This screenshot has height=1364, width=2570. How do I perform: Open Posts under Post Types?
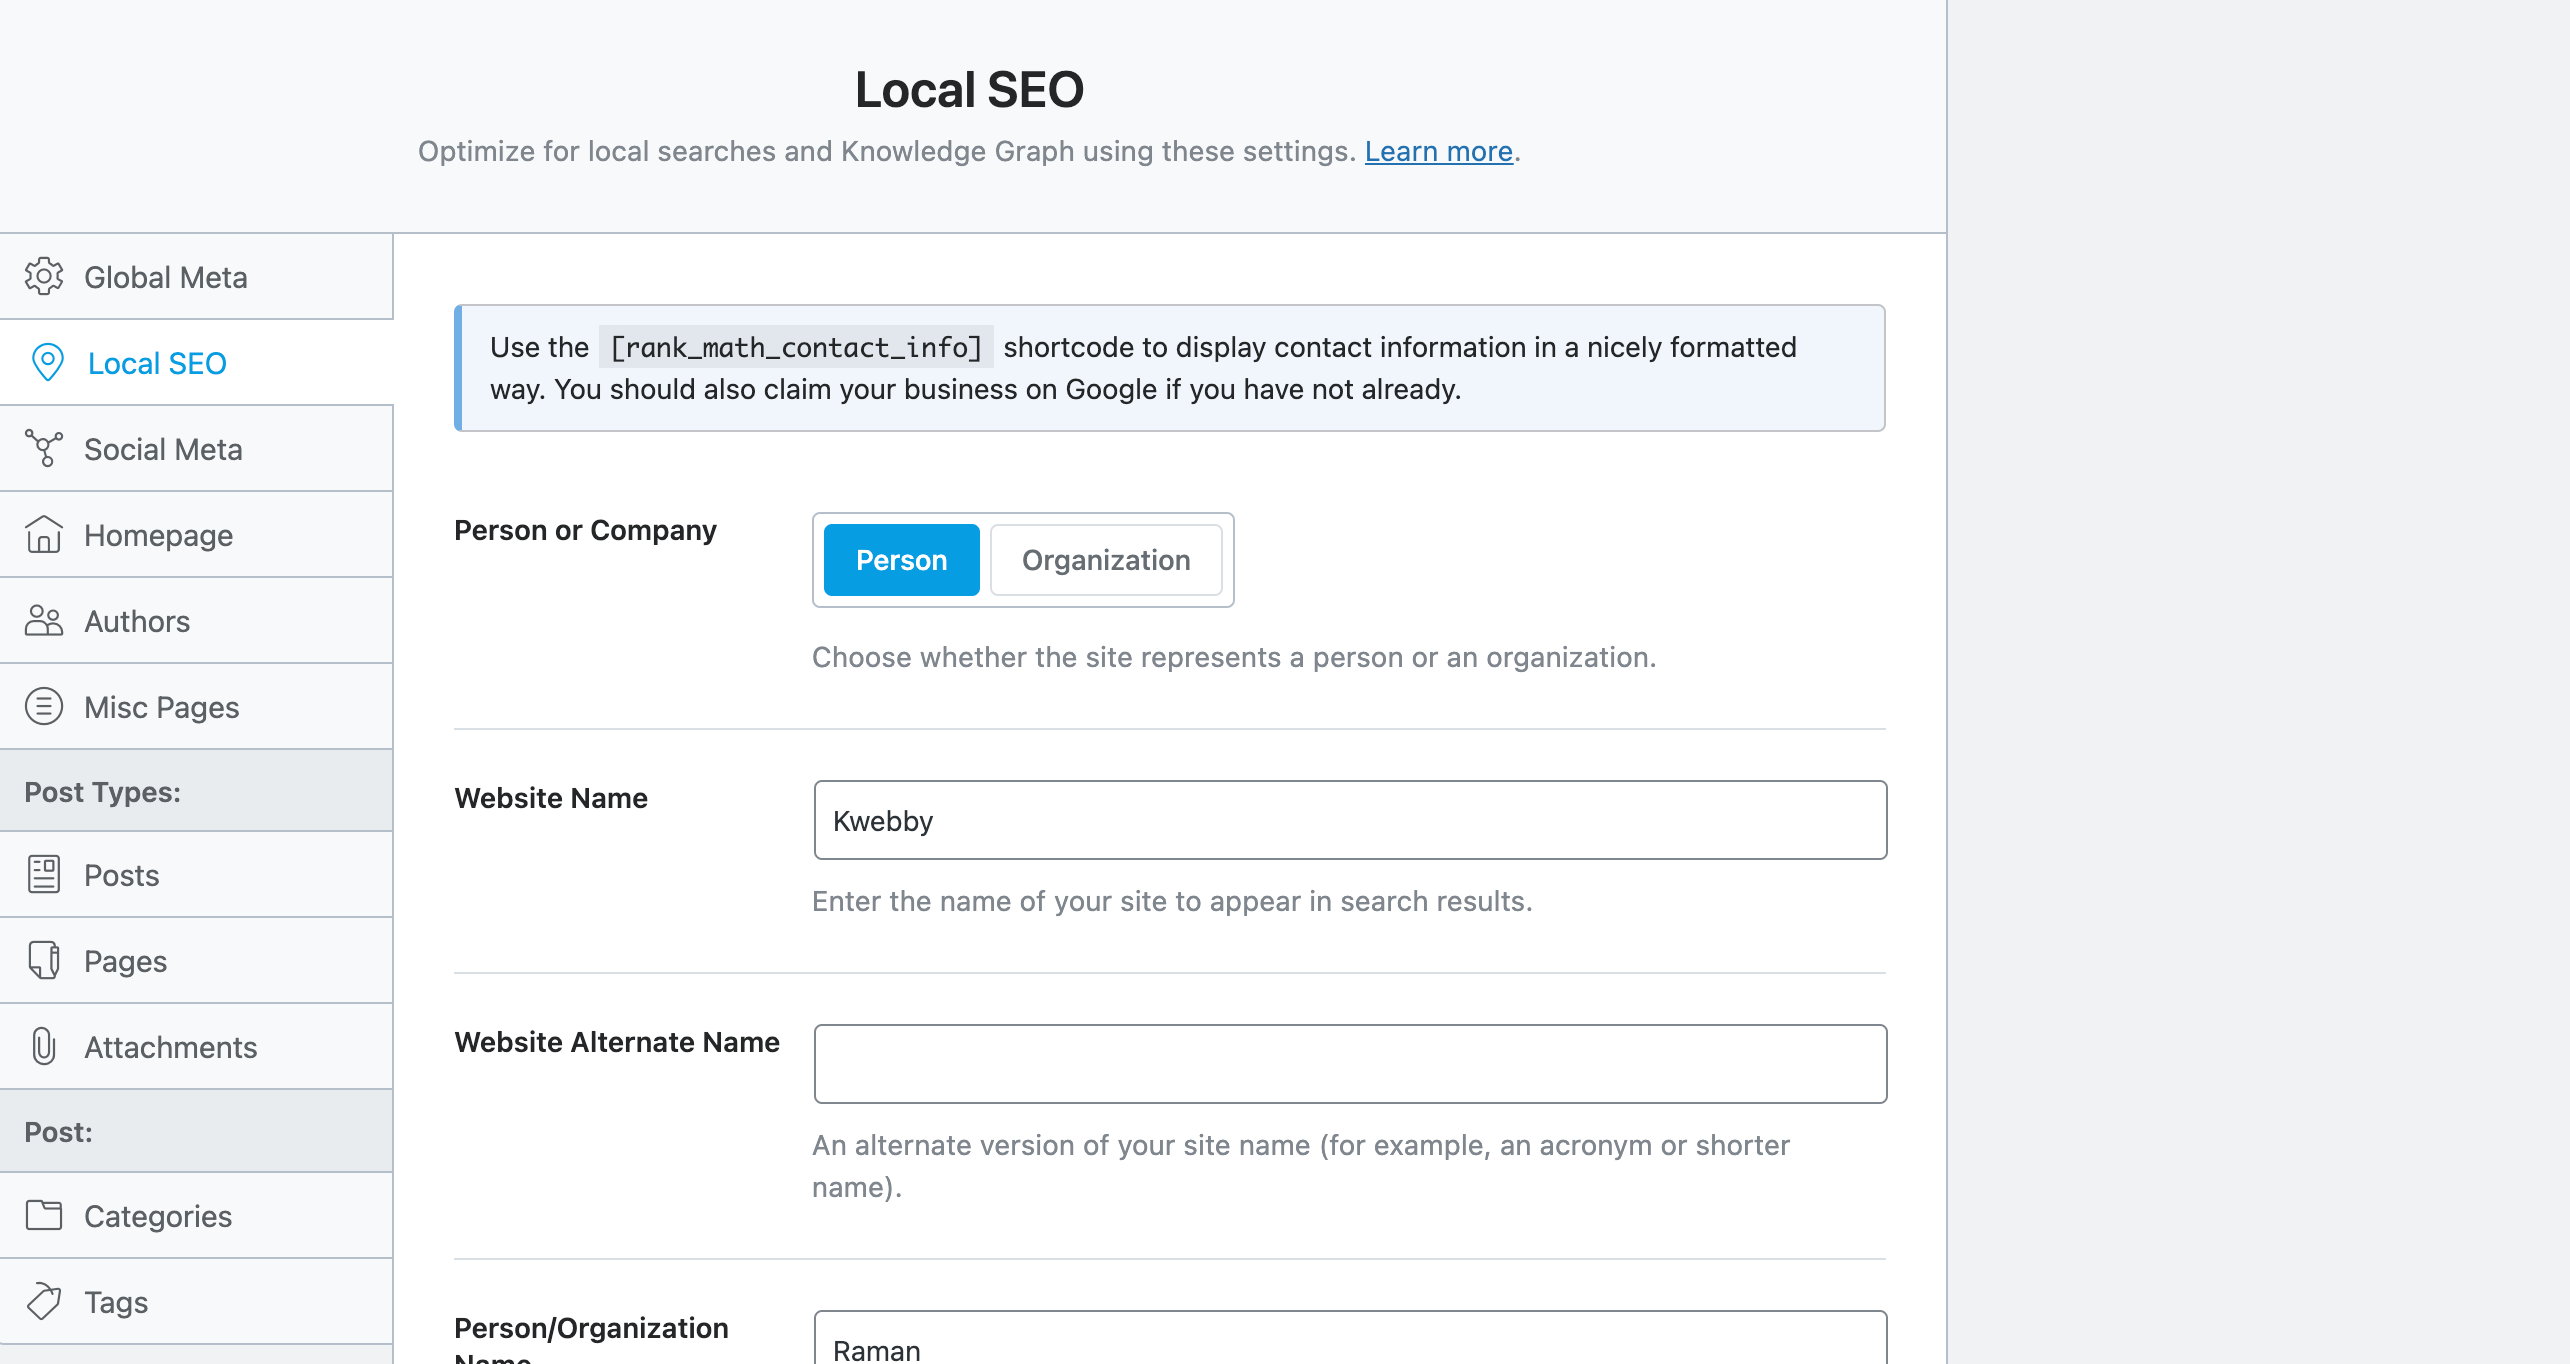[x=196, y=875]
